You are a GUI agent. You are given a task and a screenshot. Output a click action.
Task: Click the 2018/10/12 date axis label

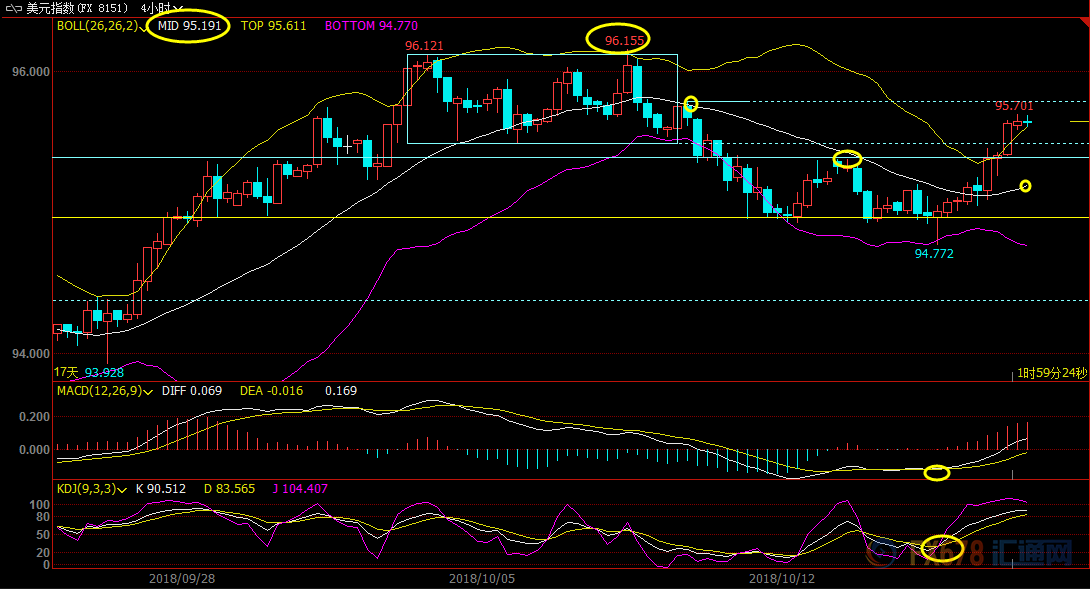pos(781,579)
